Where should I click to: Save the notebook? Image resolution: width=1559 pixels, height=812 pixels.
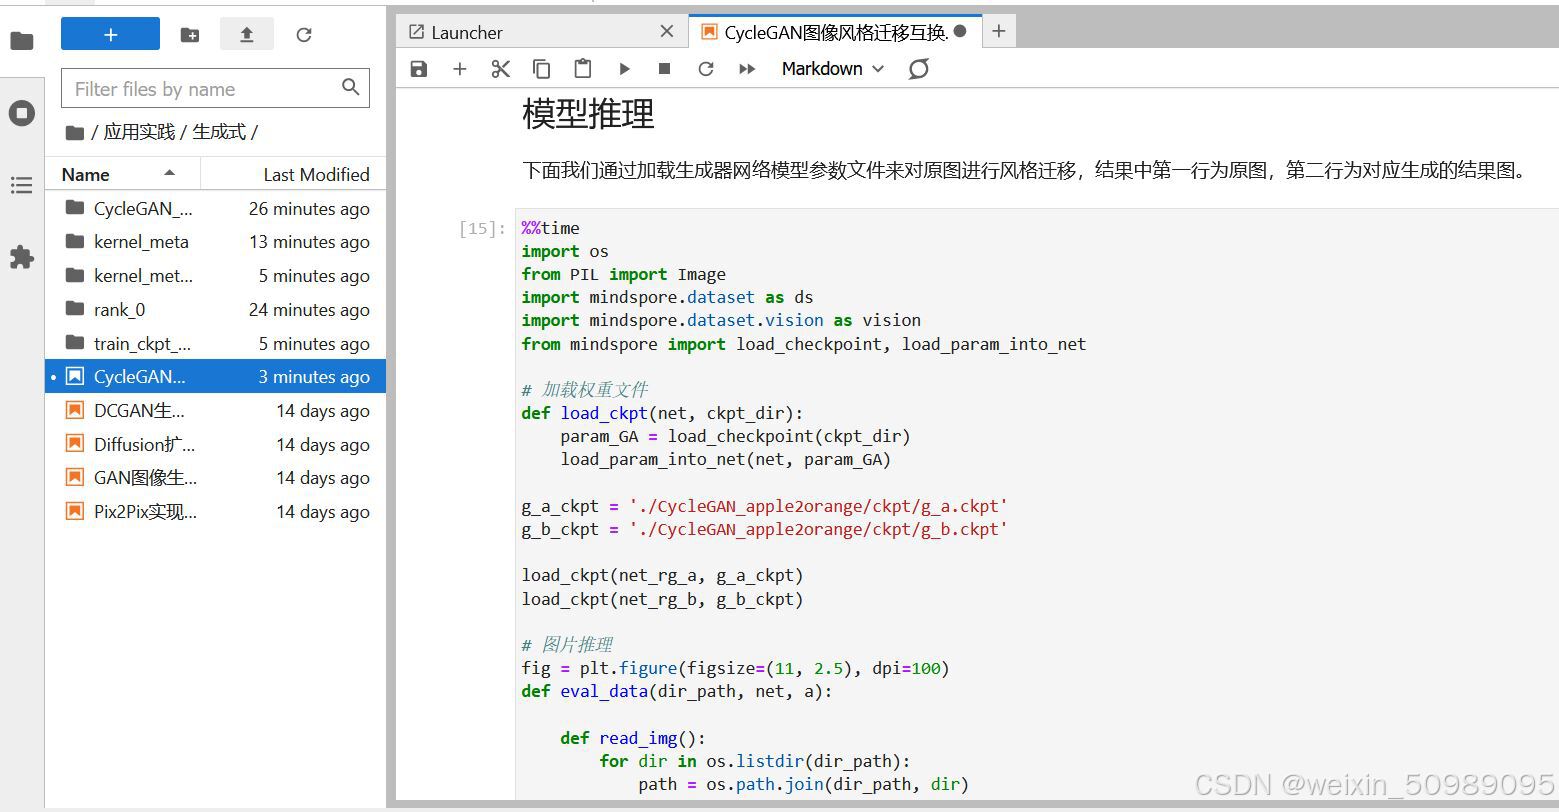tap(419, 69)
